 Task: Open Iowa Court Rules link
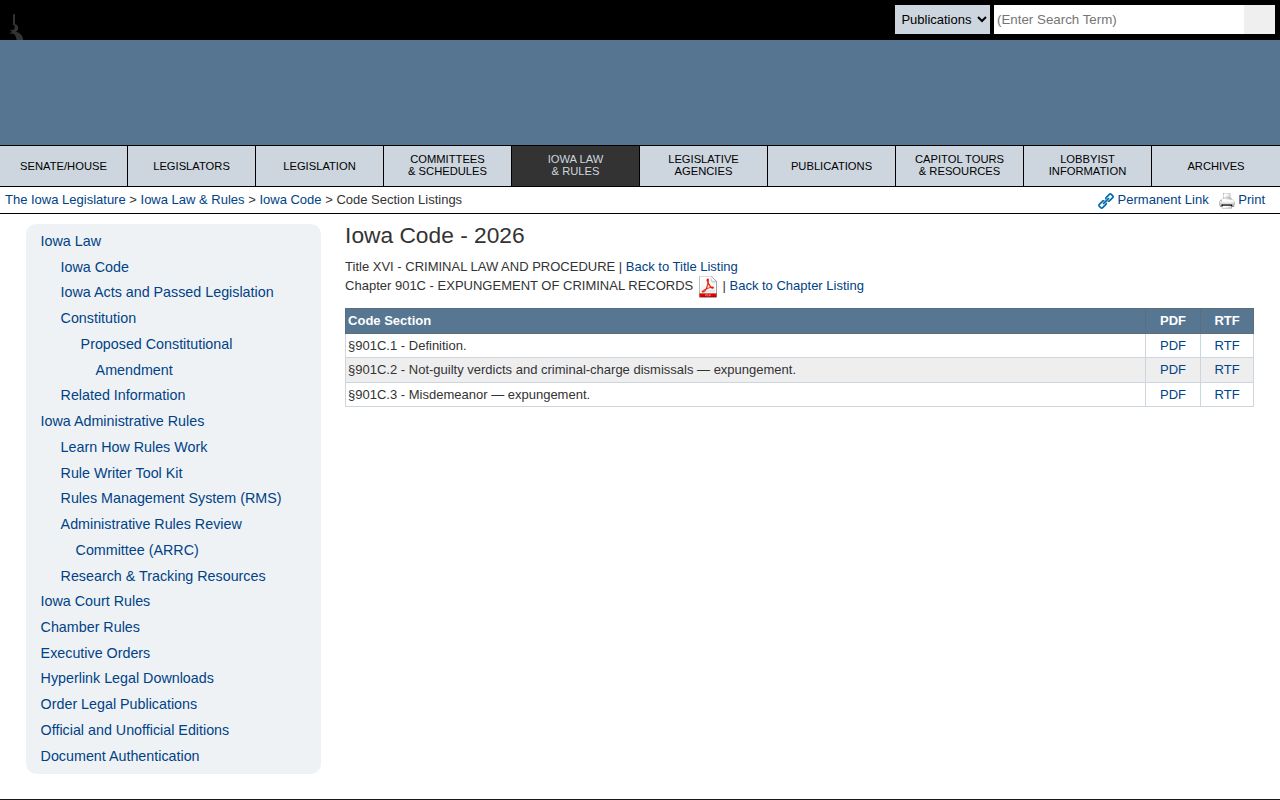(95, 601)
